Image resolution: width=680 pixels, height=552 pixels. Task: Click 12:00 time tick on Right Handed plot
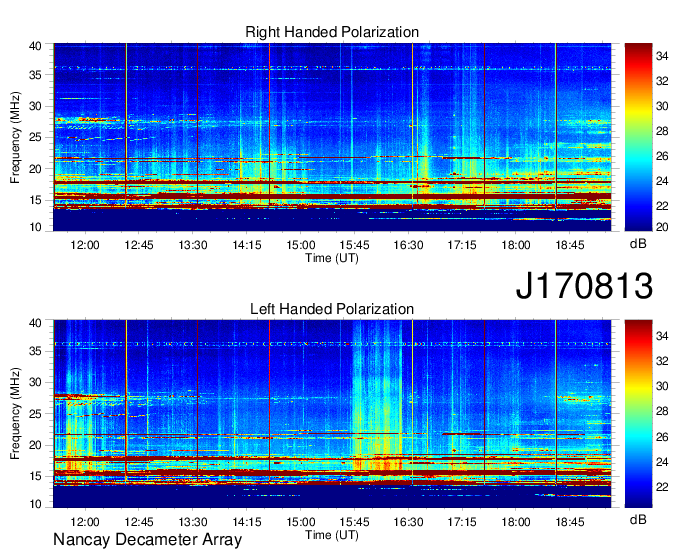click(x=85, y=245)
